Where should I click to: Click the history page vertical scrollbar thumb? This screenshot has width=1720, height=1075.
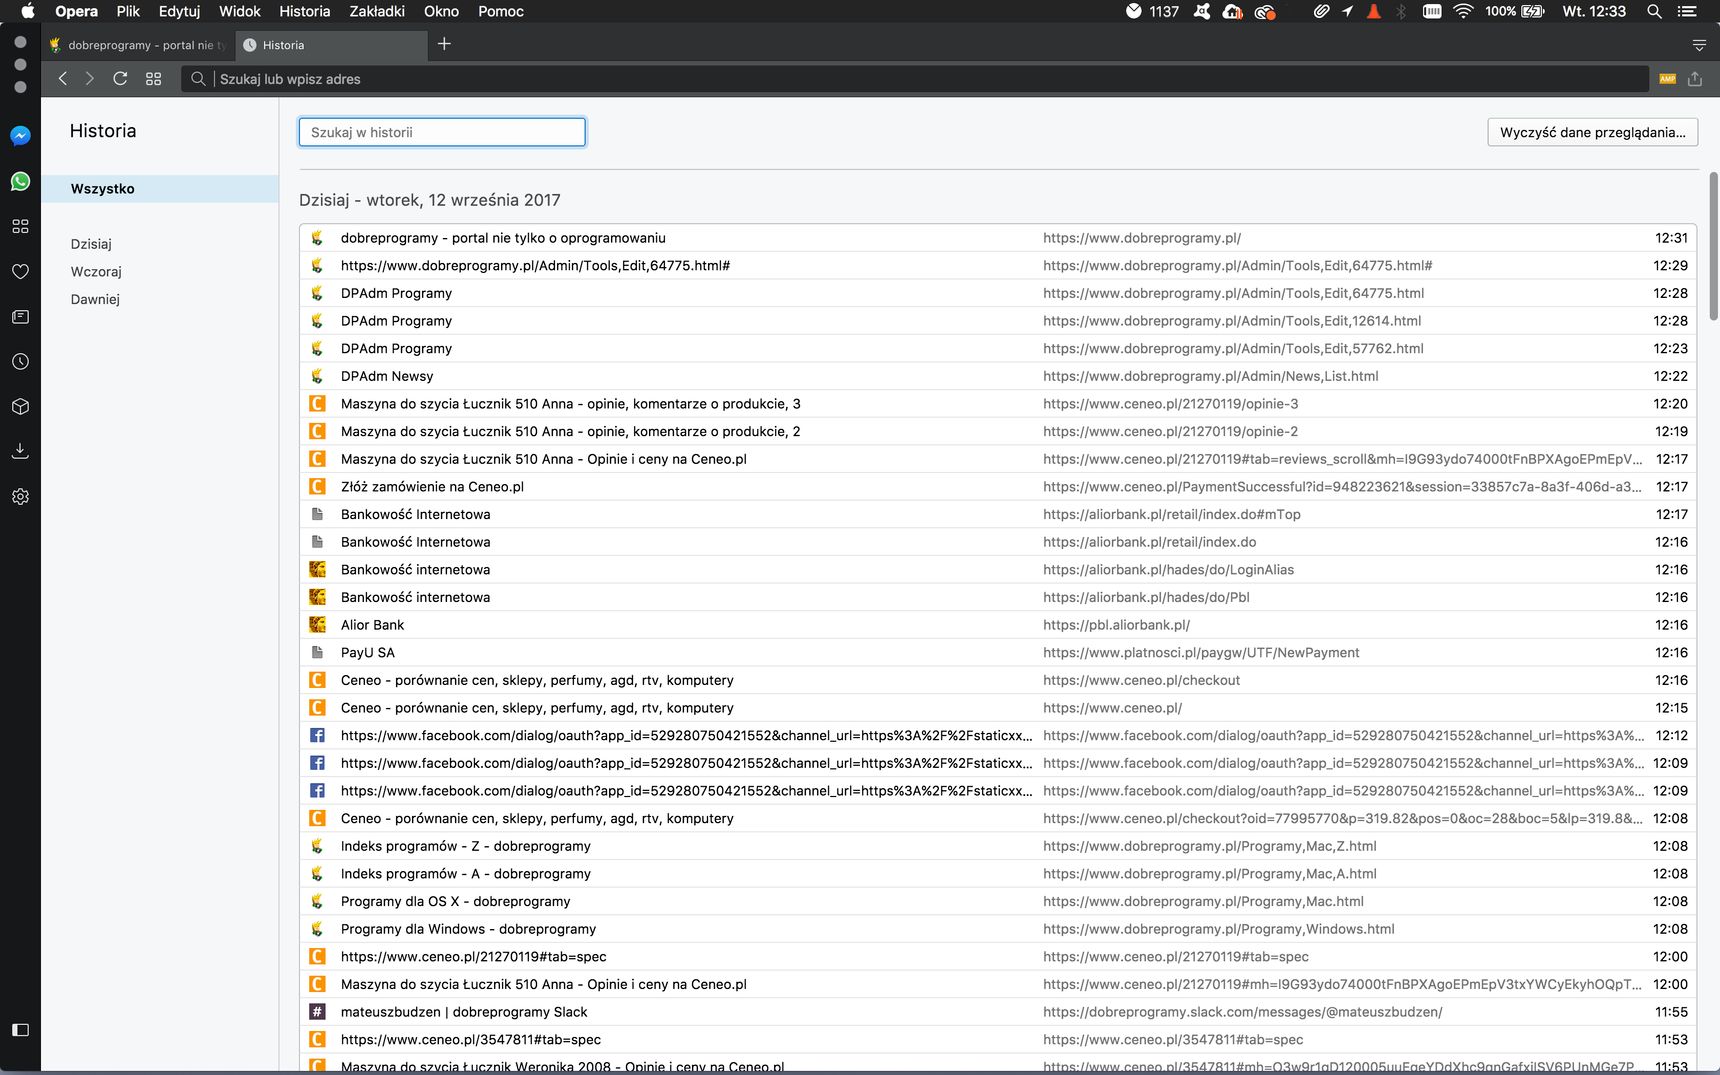tap(1713, 246)
